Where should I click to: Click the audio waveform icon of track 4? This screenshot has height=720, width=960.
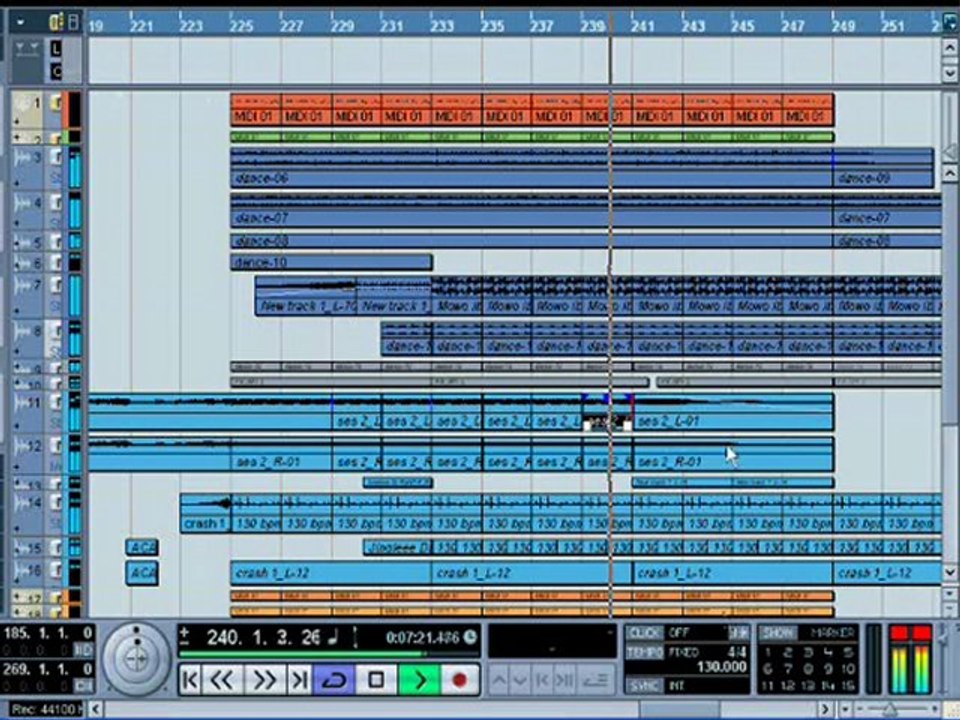click(23, 203)
